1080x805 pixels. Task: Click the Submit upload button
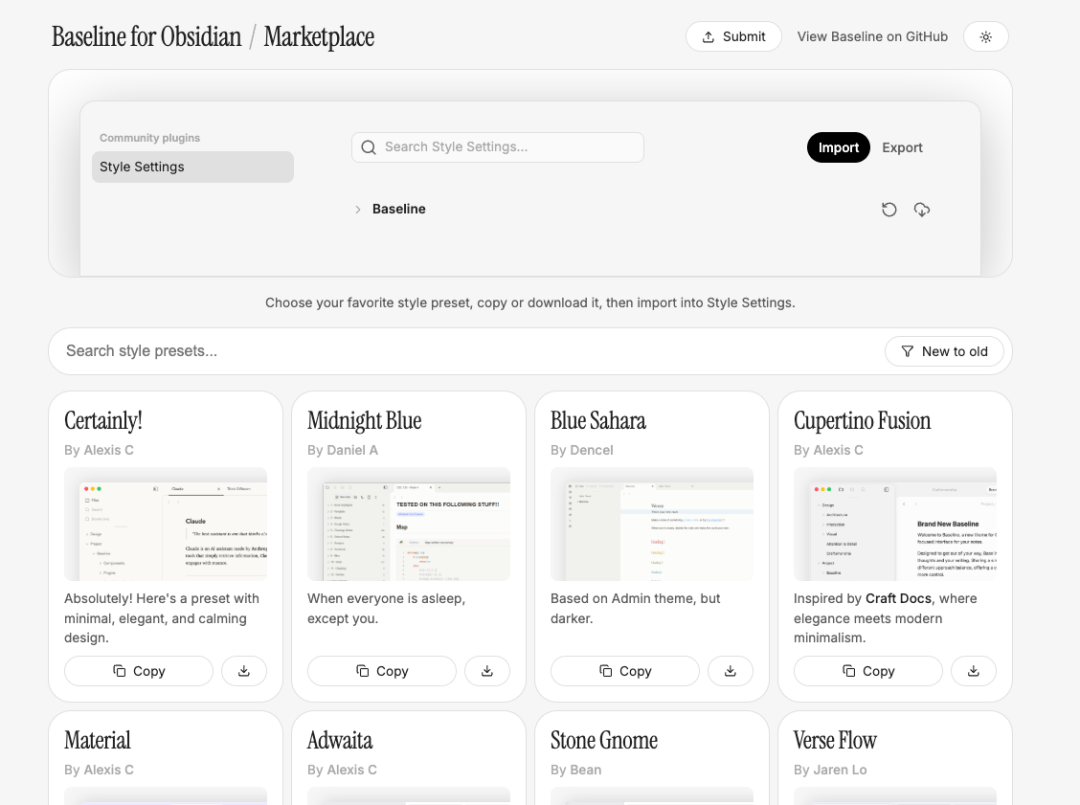point(734,36)
